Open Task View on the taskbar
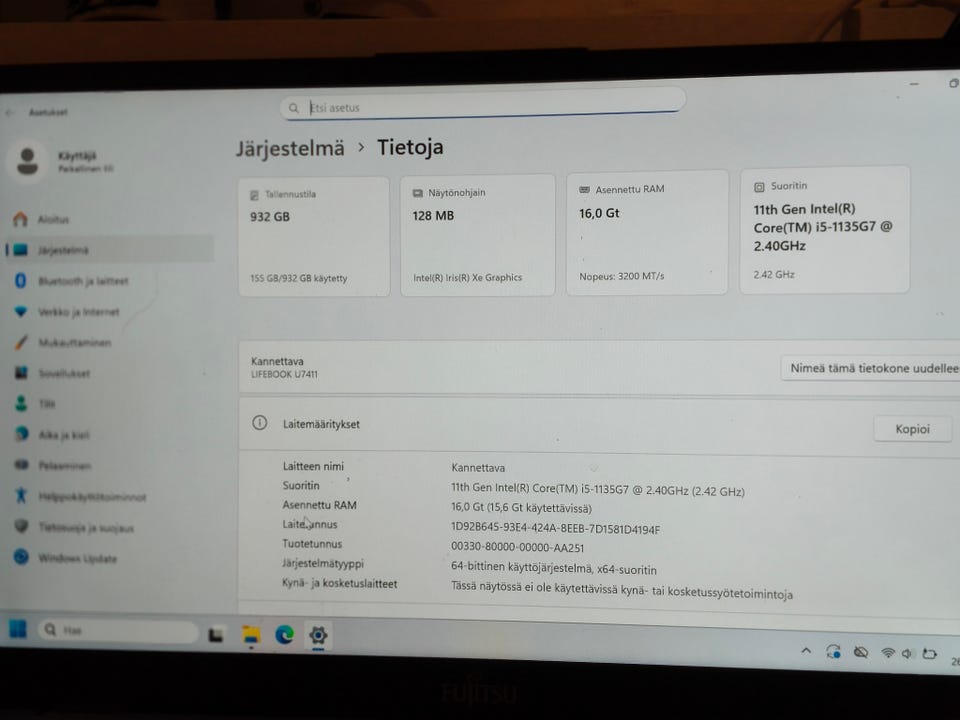The width and height of the screenshot is (960, 720). point(216,634)
